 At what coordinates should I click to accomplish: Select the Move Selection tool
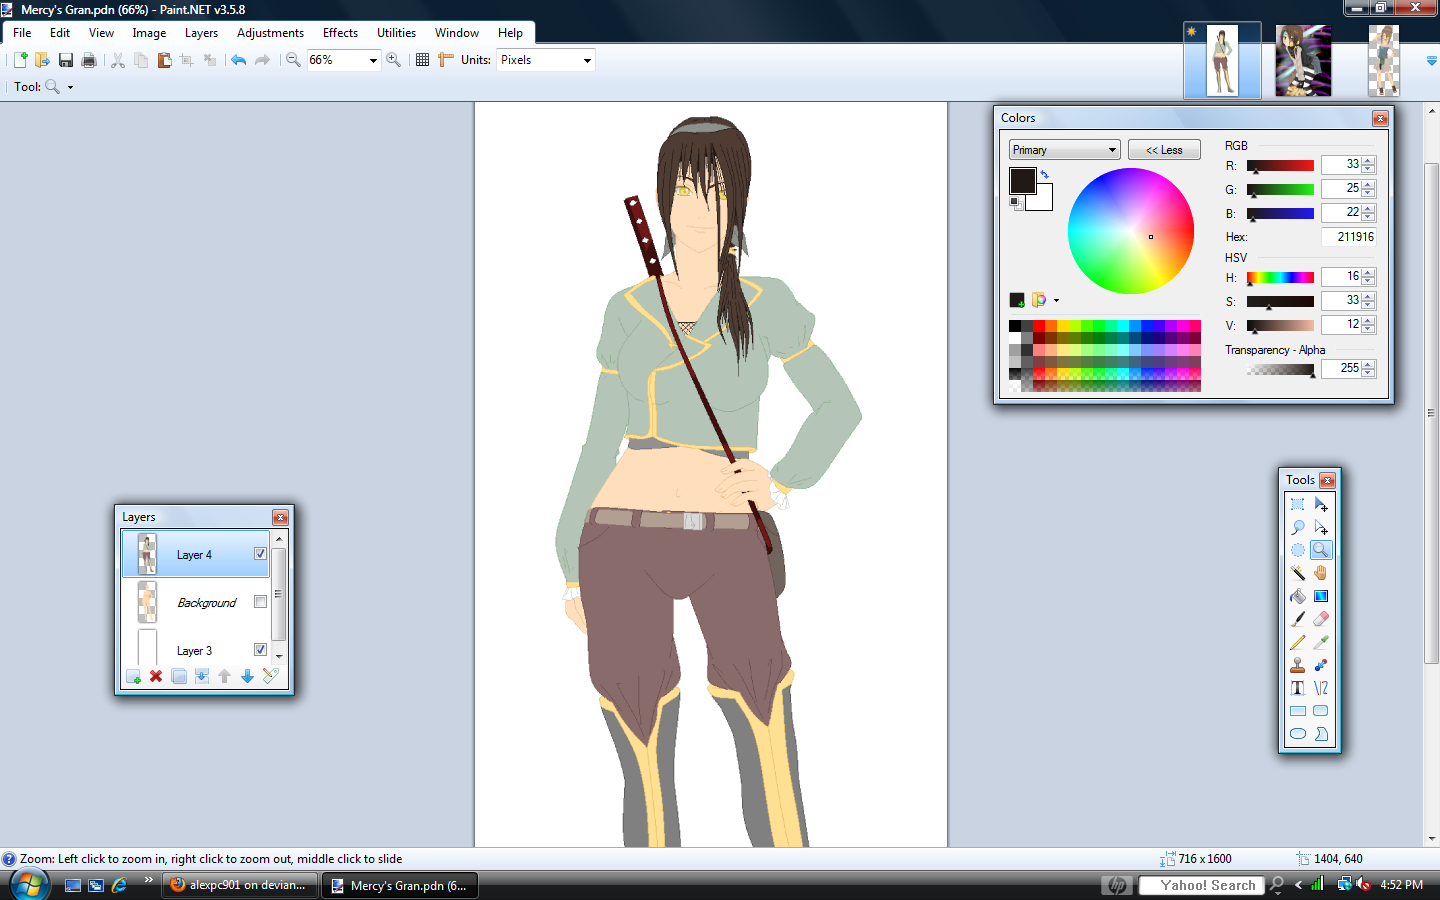1321,527
